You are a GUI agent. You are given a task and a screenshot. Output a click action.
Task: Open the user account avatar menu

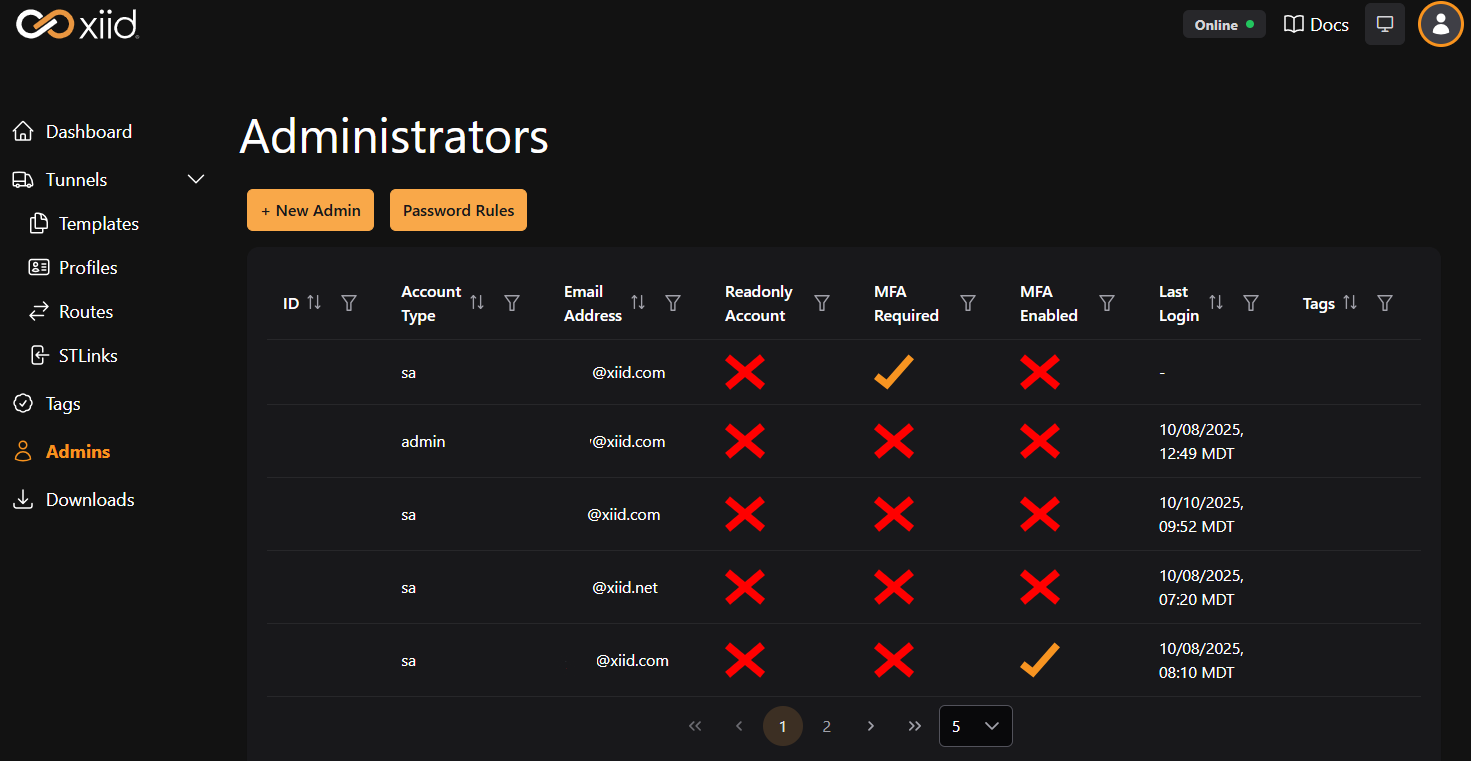1440,24
